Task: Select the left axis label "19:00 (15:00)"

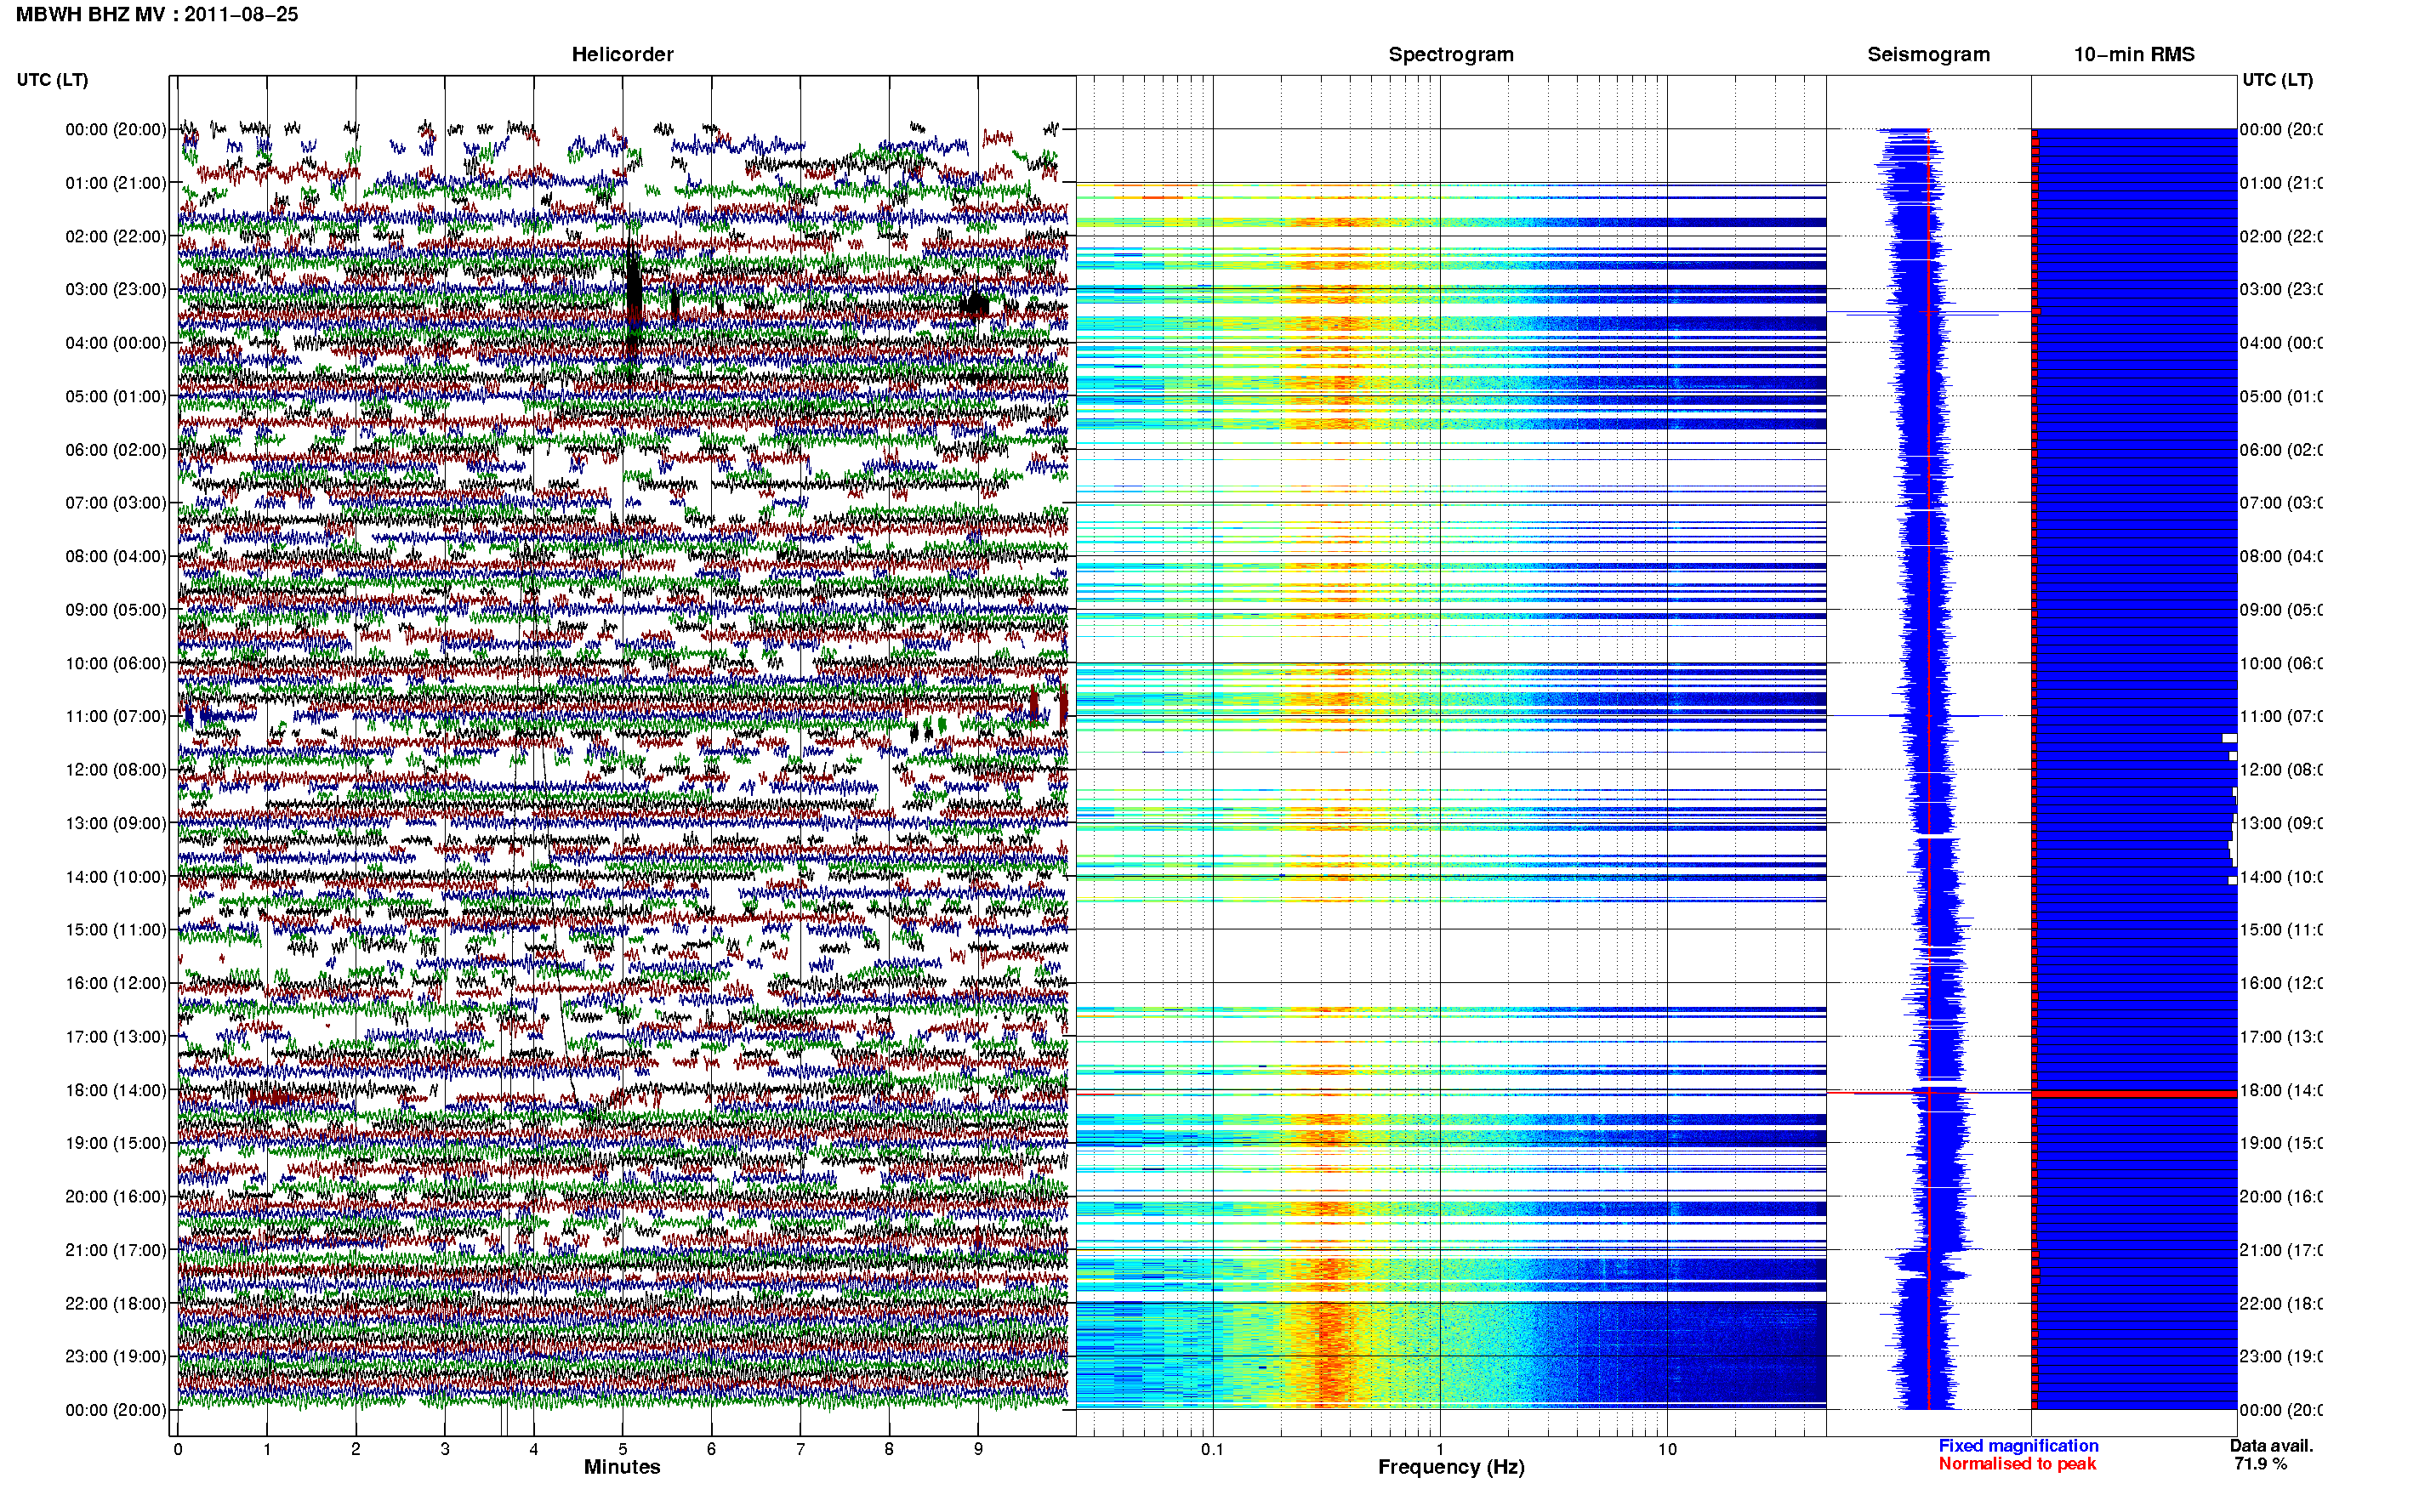Action: point(116,1142)
